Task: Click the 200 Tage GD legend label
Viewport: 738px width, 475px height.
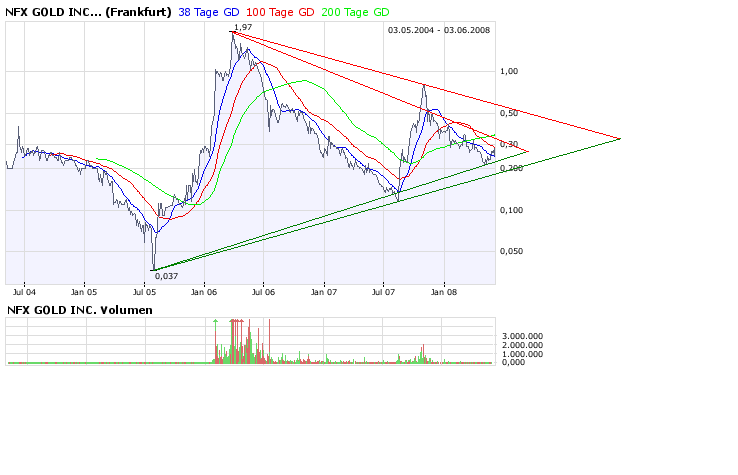Action: [x=355, y=12]
